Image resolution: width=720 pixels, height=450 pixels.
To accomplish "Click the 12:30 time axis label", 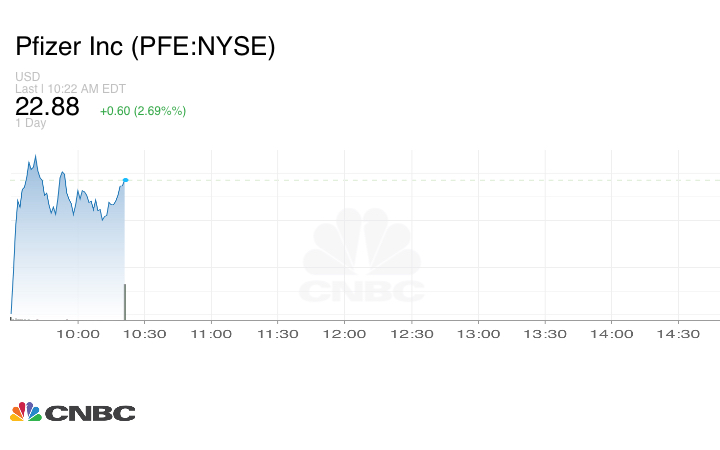I will click(x=411, y=335).
